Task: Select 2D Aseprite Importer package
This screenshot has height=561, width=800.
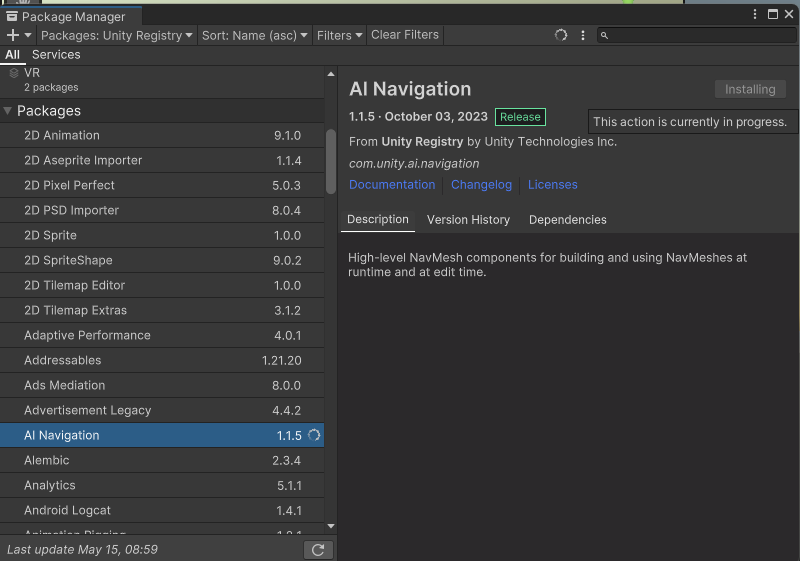Action: click(162, 160)
